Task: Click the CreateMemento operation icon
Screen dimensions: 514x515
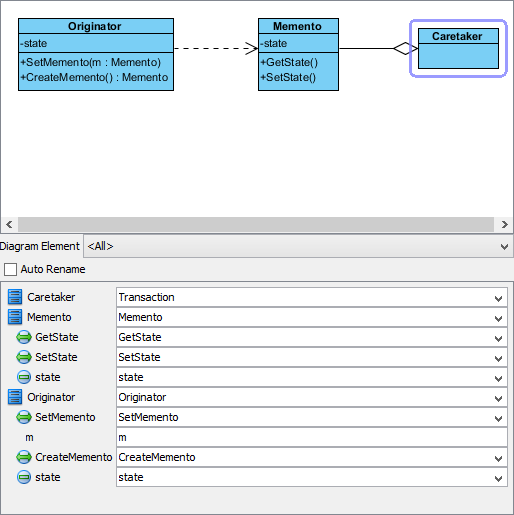Action: click(x=24, y=457)
